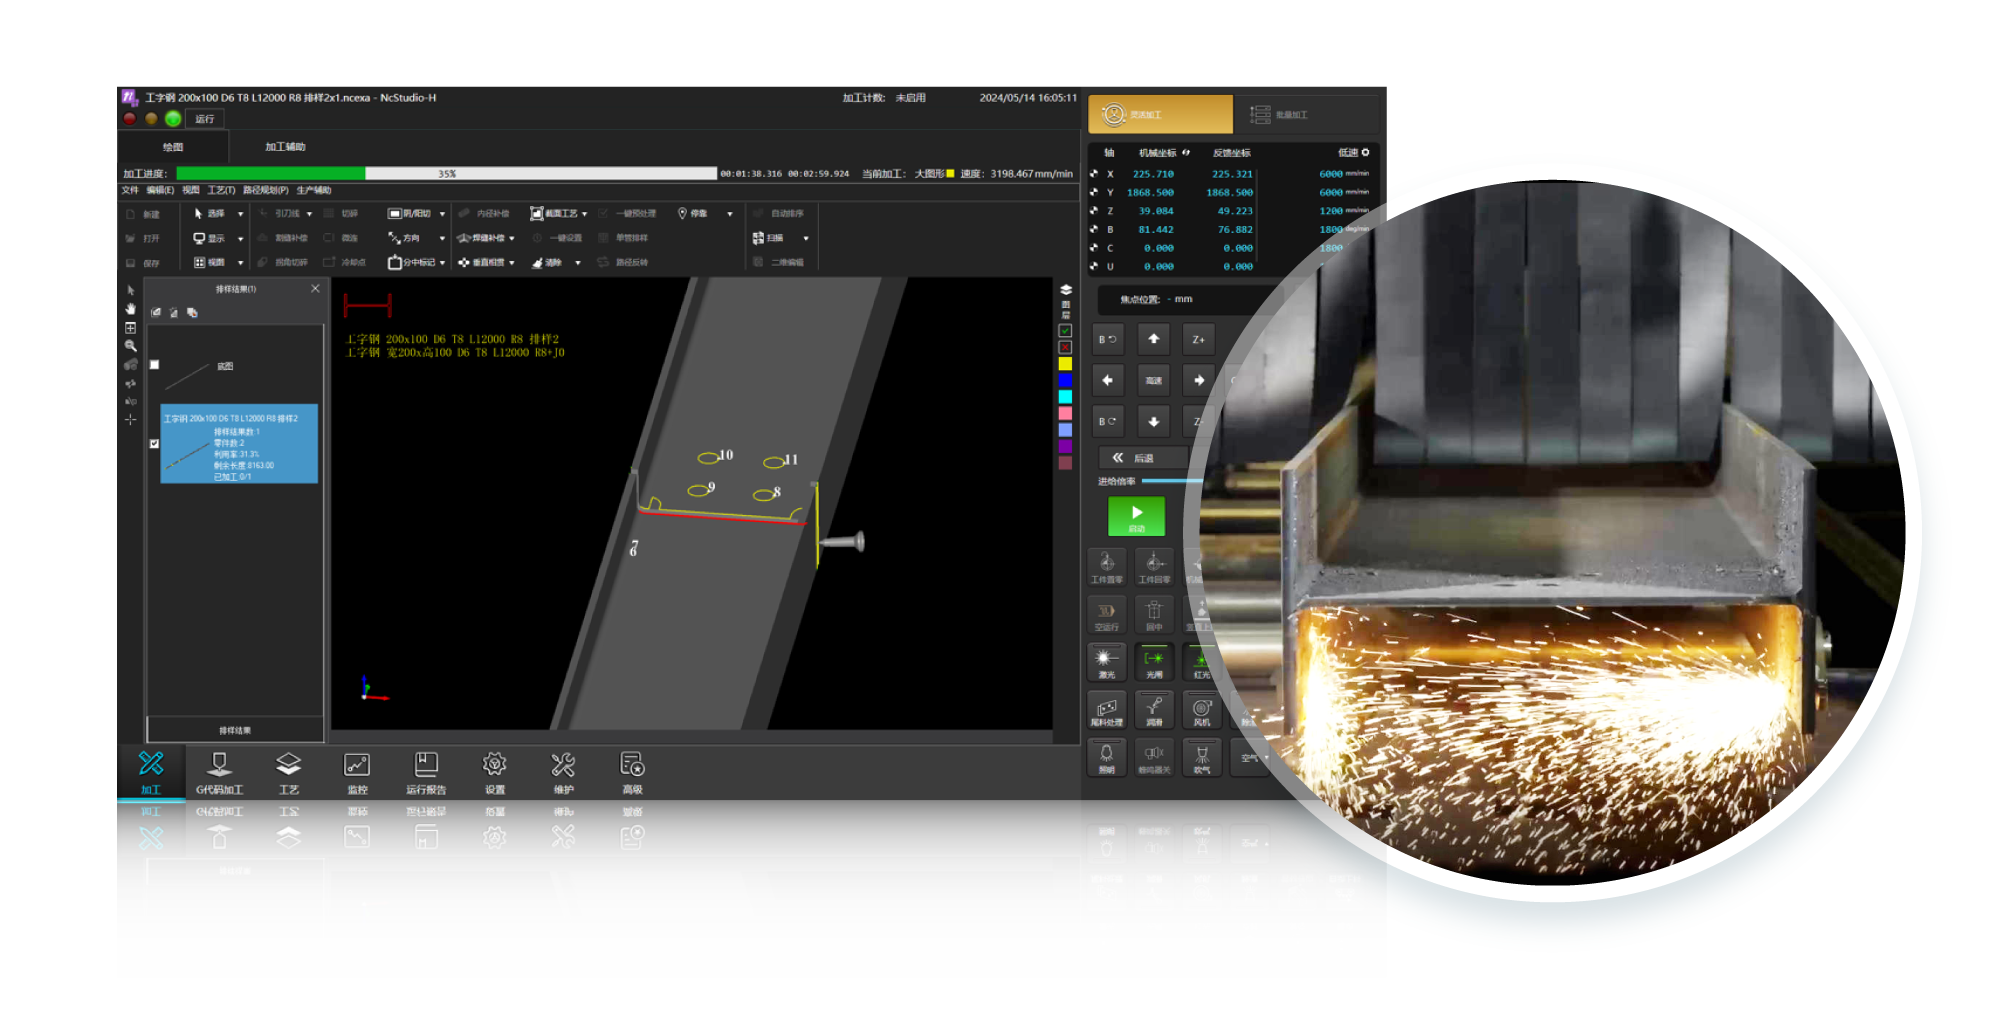This screenshot has height=1028, width=2000.
Task: Select the hand pan tool in left sidebar
Action: (x=130, y=309)
